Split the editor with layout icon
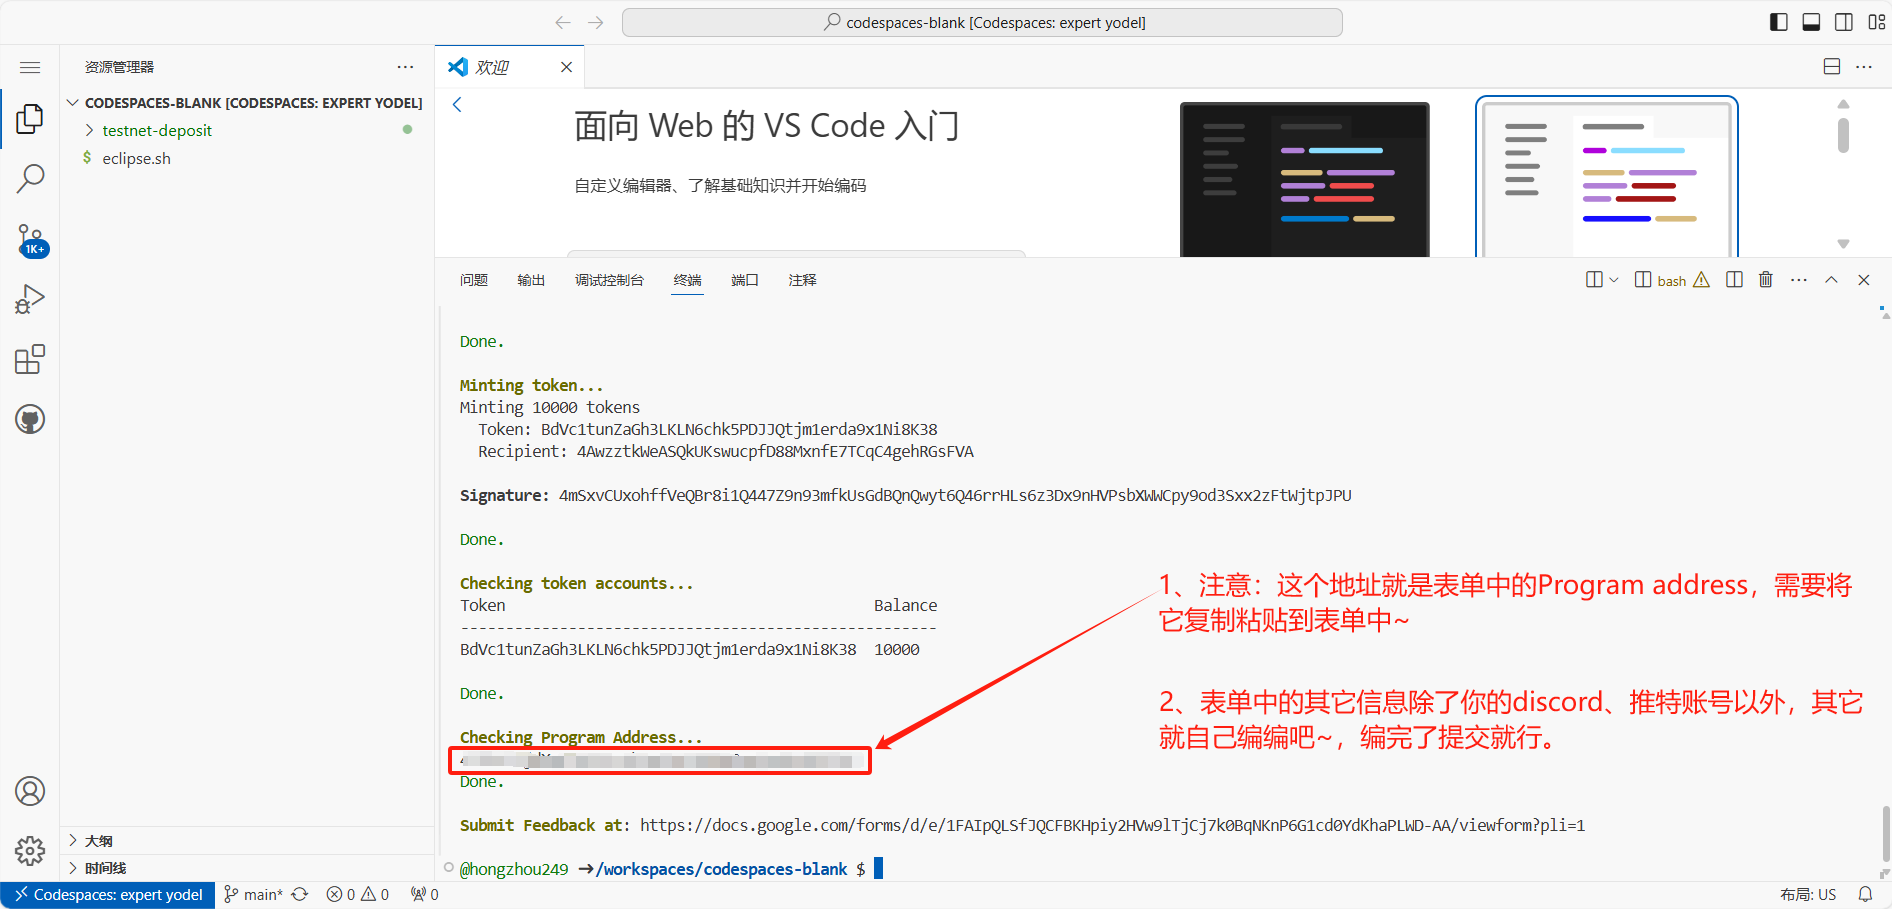This screenshot has width=1892, height=909. [x=1832, y=67]
